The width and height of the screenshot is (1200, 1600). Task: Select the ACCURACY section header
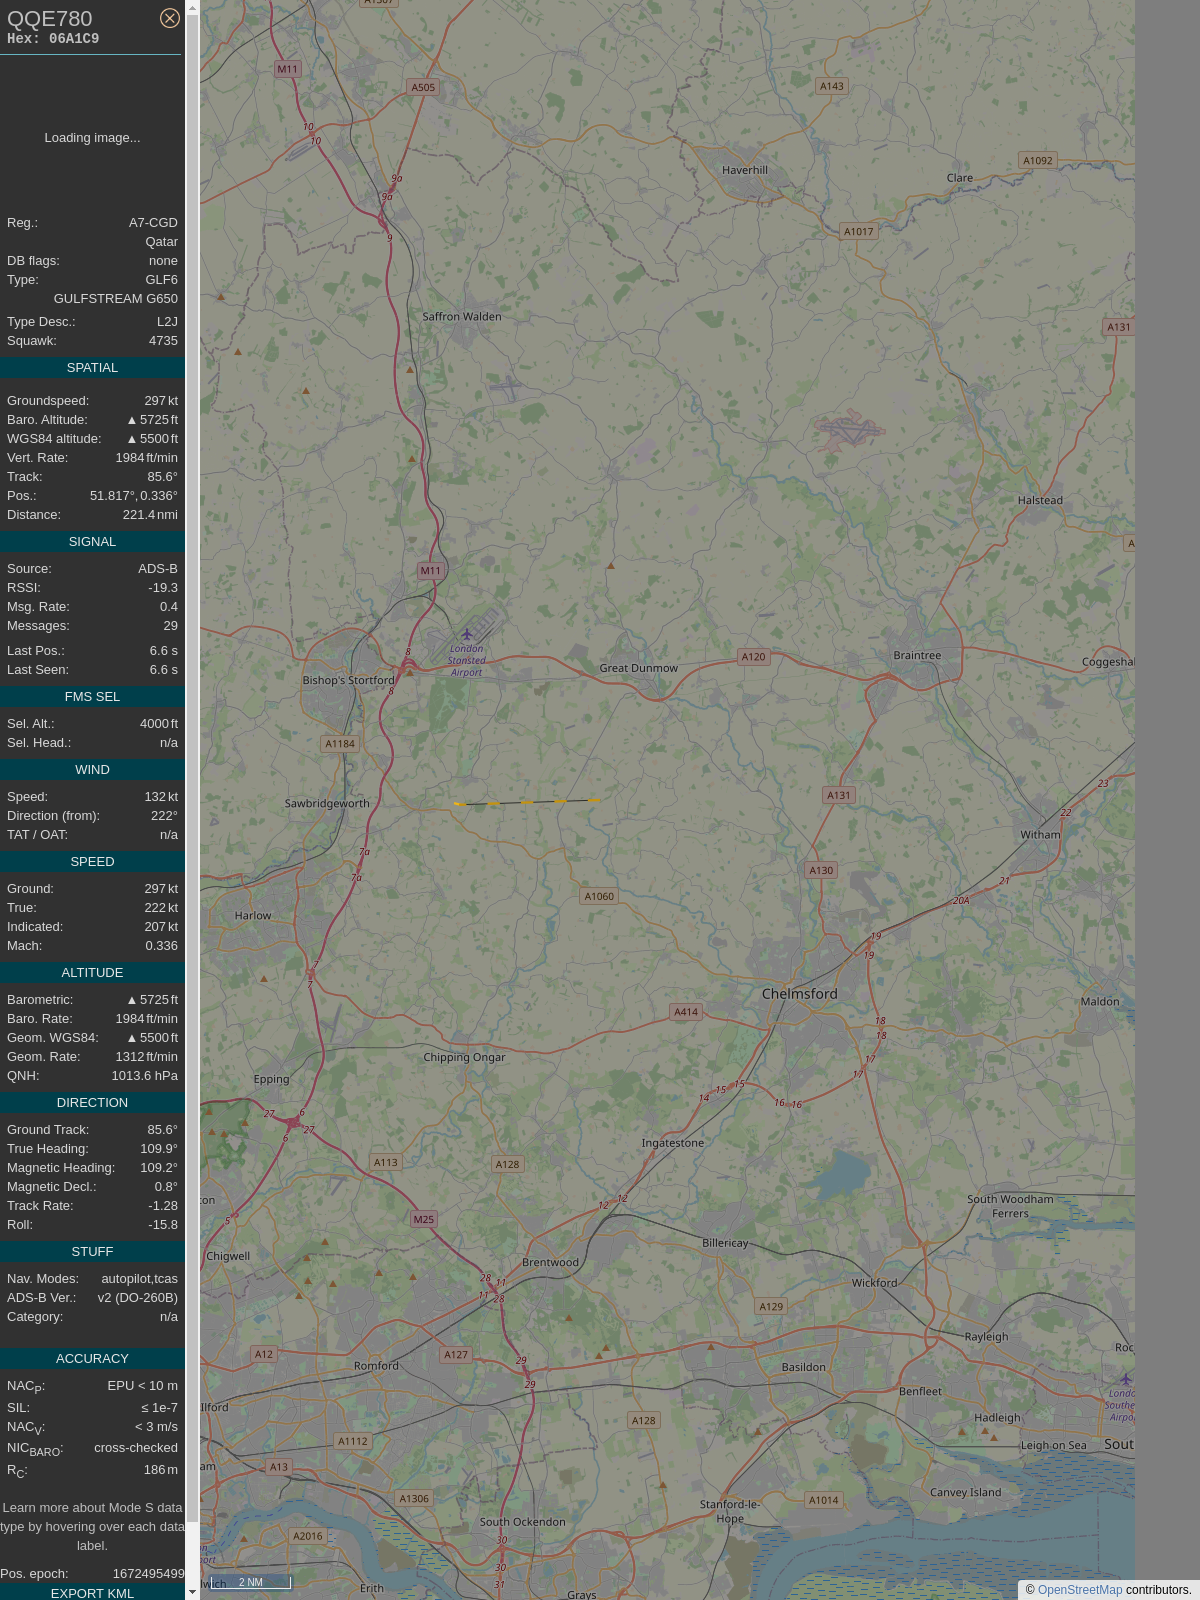tap(92, 1359)
